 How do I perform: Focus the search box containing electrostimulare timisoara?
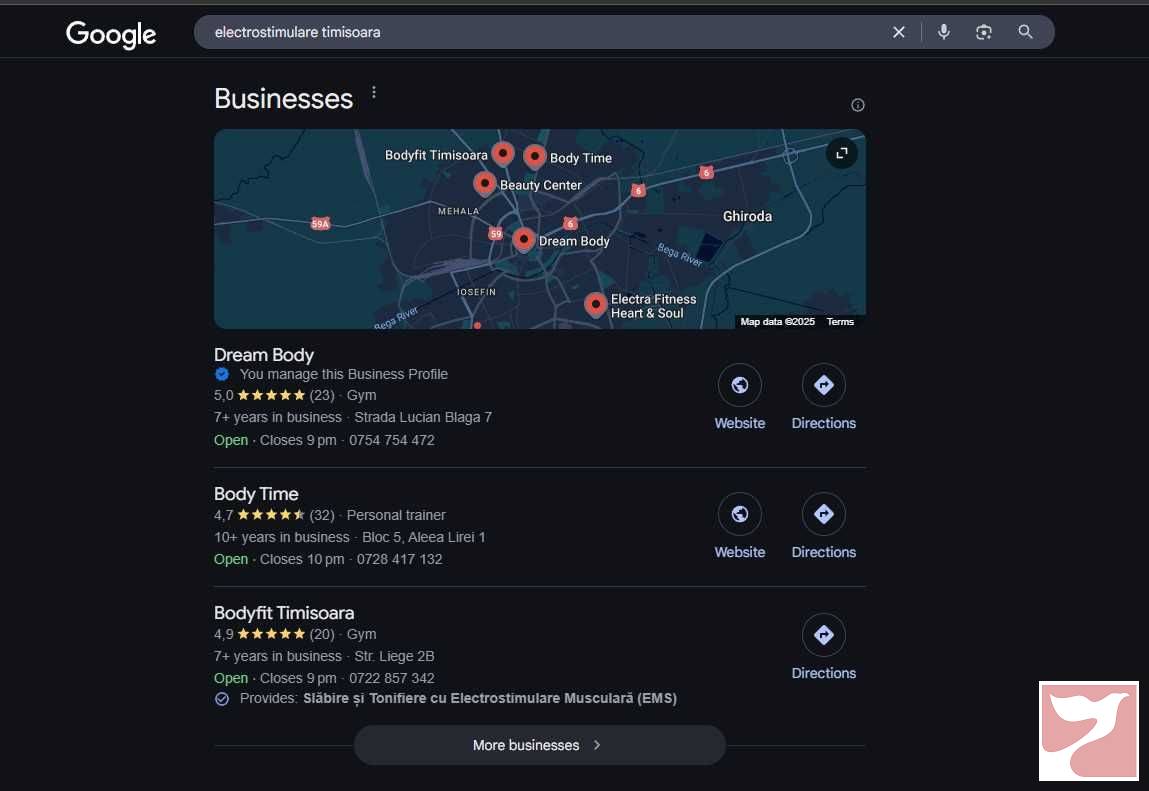pos(542,32)
